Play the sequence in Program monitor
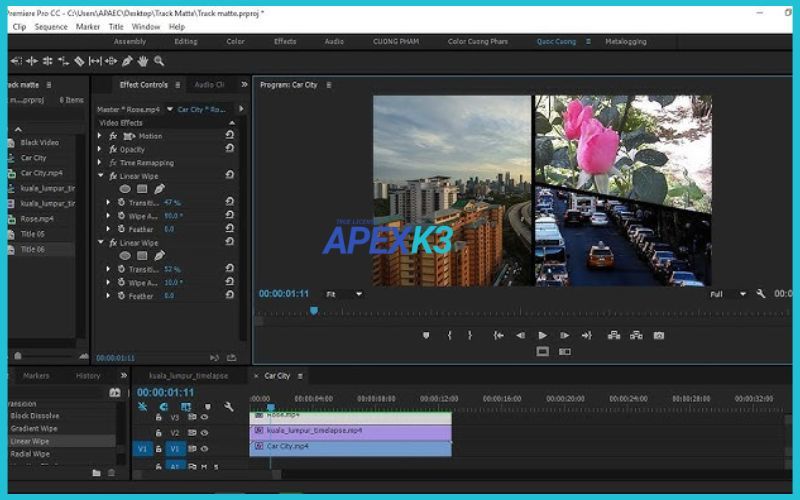800x500 pixels. click(542, 335)
